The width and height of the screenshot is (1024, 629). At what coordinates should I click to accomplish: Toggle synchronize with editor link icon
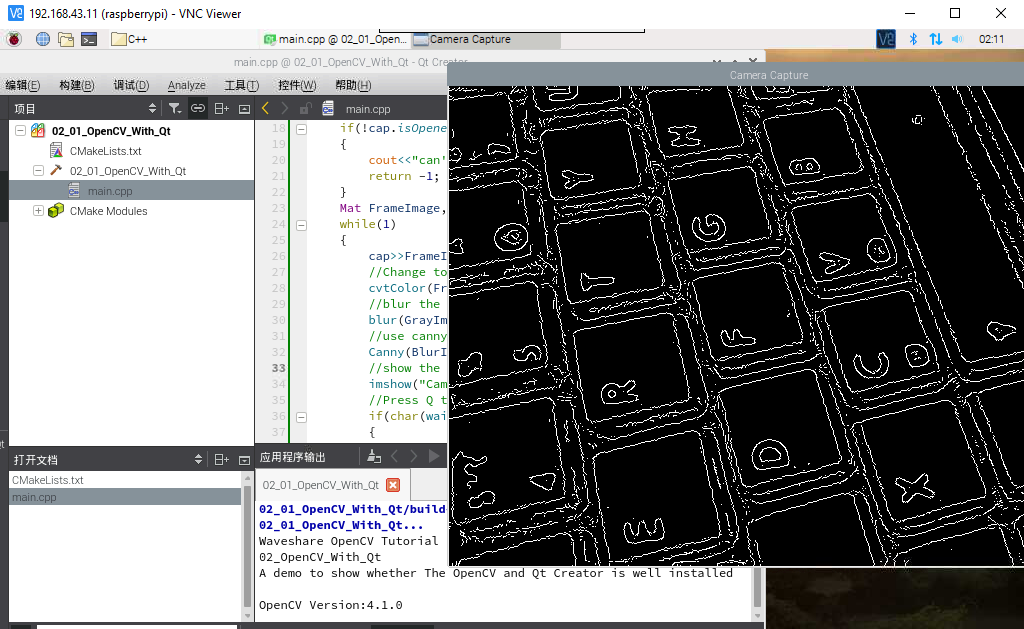(197, 108)
